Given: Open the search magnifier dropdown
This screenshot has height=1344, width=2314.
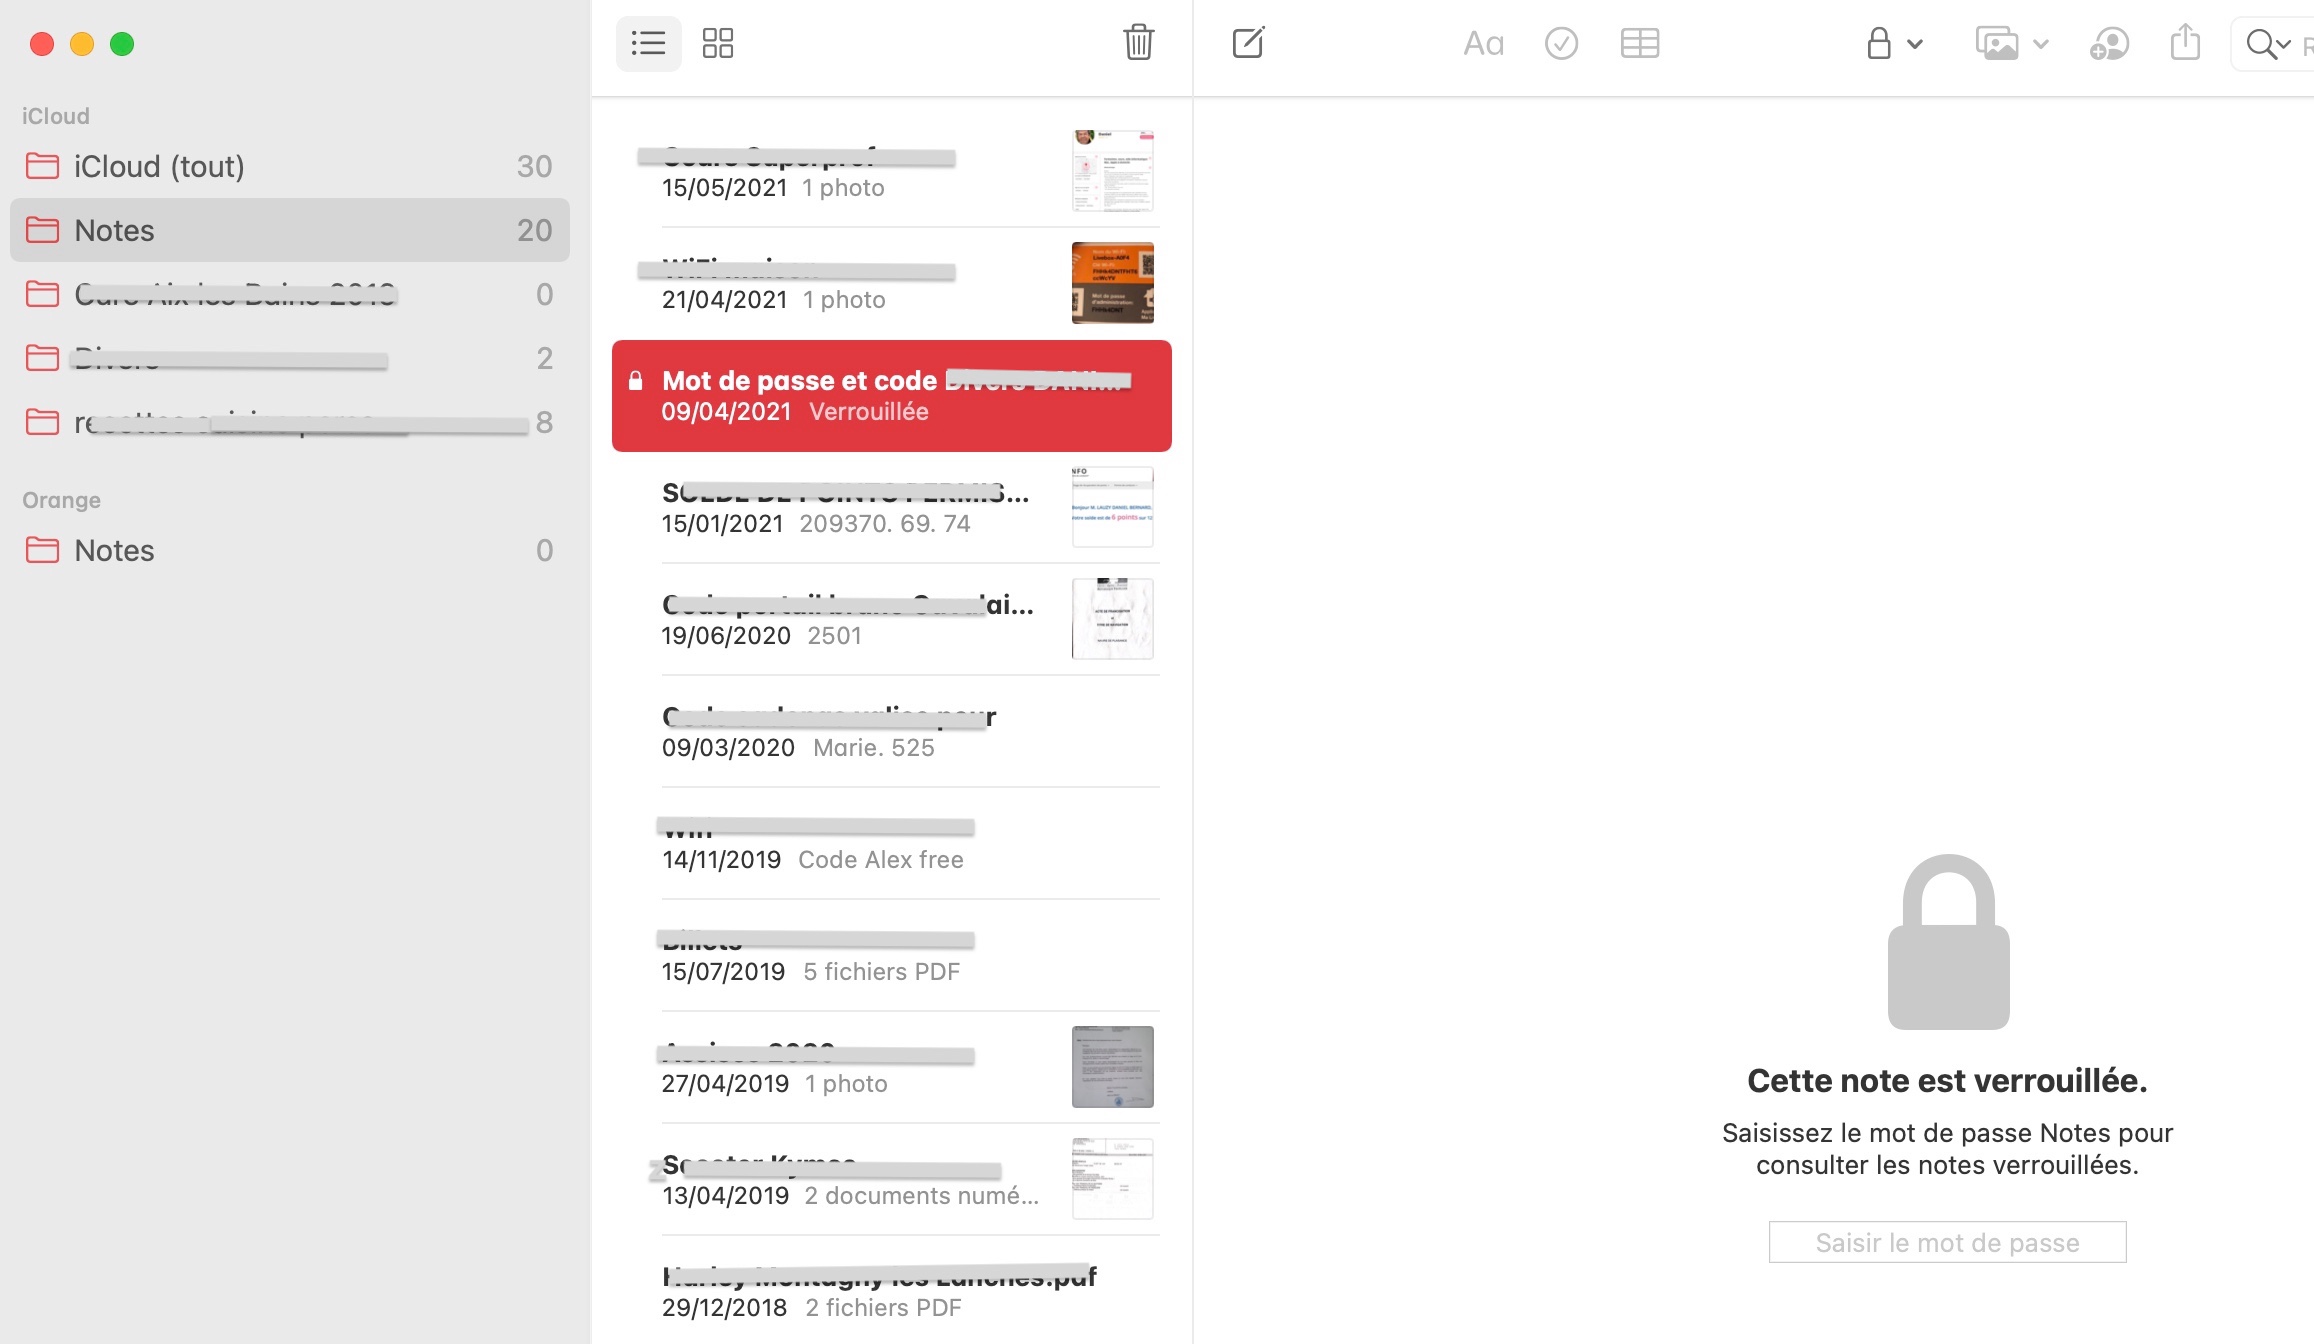Looking at the screenshot, I should tap(2267, 44).
